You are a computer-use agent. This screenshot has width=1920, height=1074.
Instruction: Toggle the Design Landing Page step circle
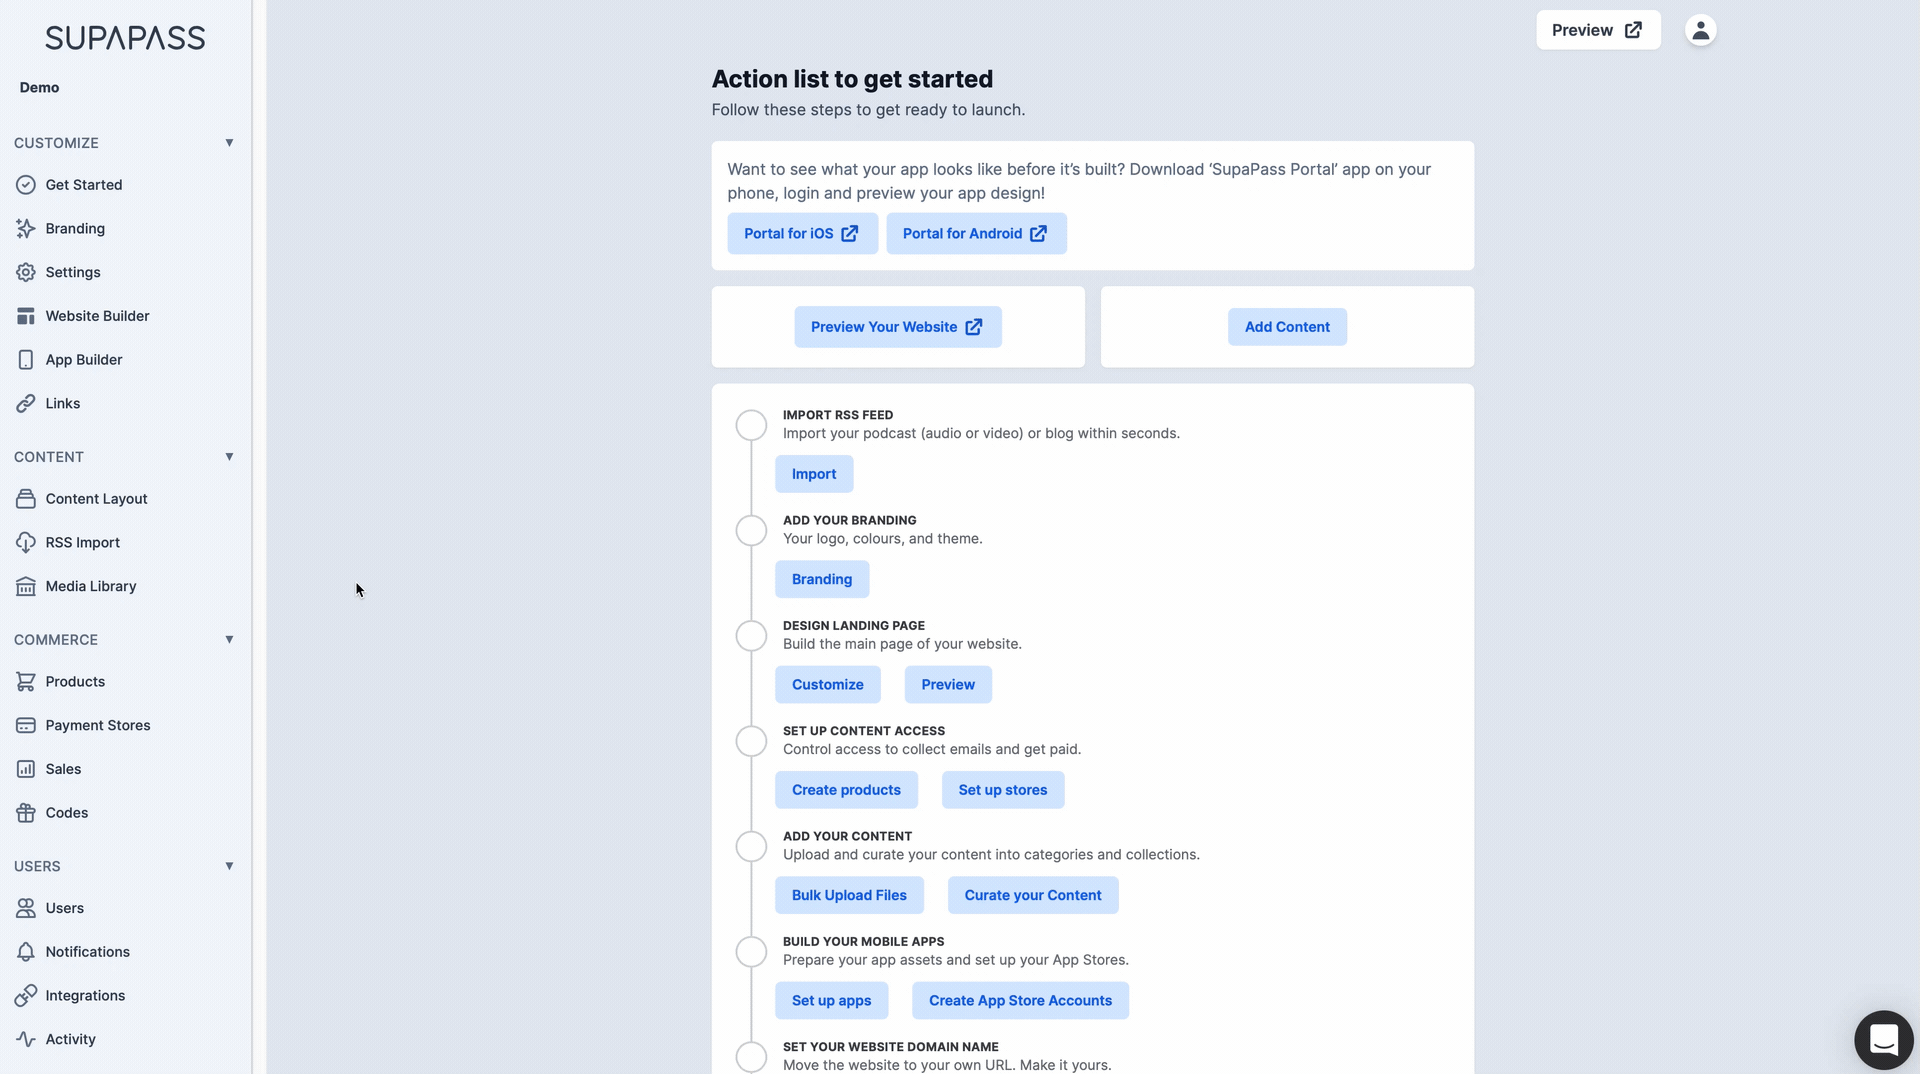pos(751,636)
